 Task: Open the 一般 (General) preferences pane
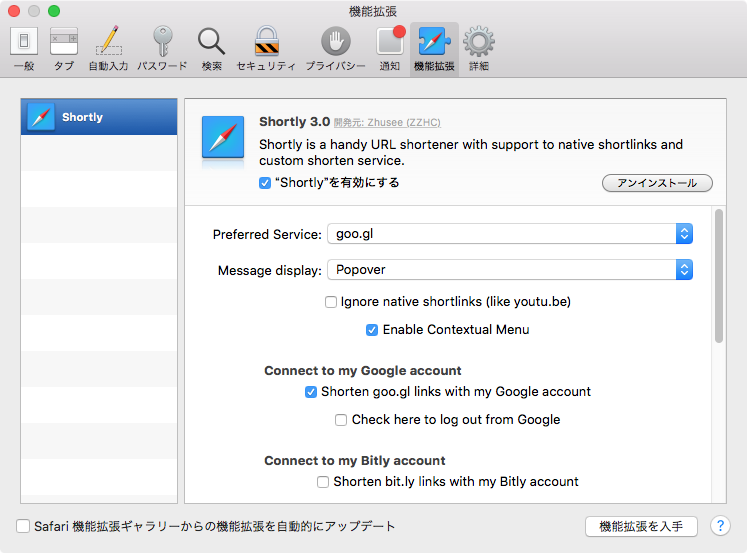click(24, 48)
